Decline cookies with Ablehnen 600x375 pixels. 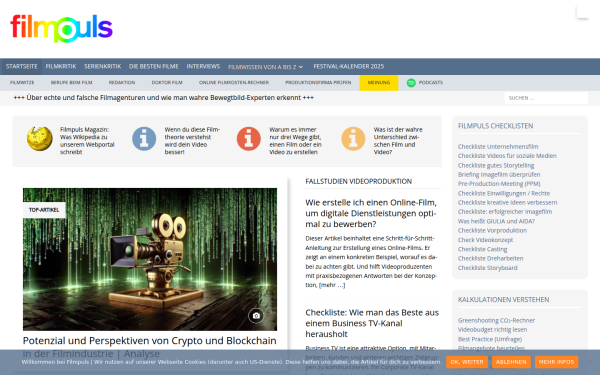point(511,362)
